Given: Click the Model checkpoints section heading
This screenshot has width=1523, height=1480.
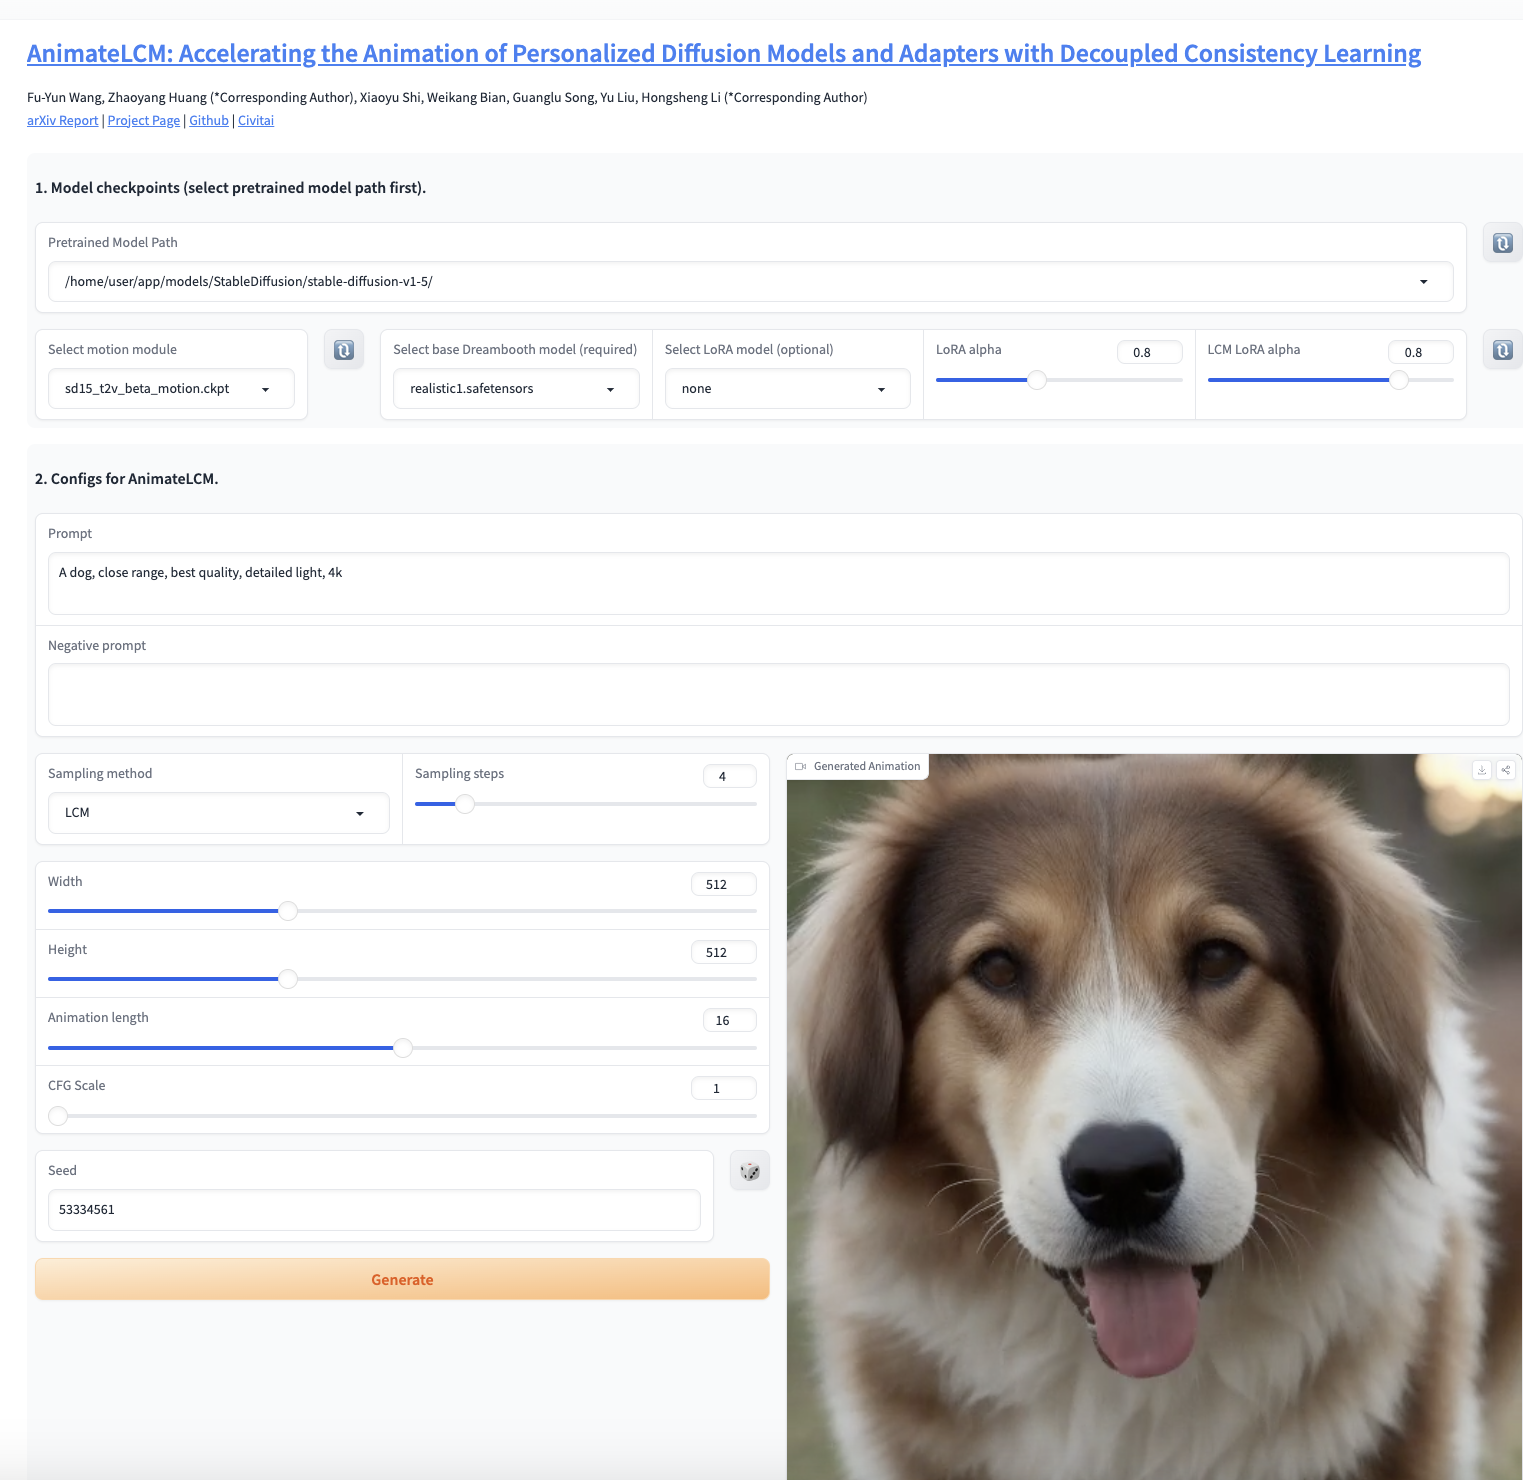Looking at the screenshot, I should tap(231, 188).
